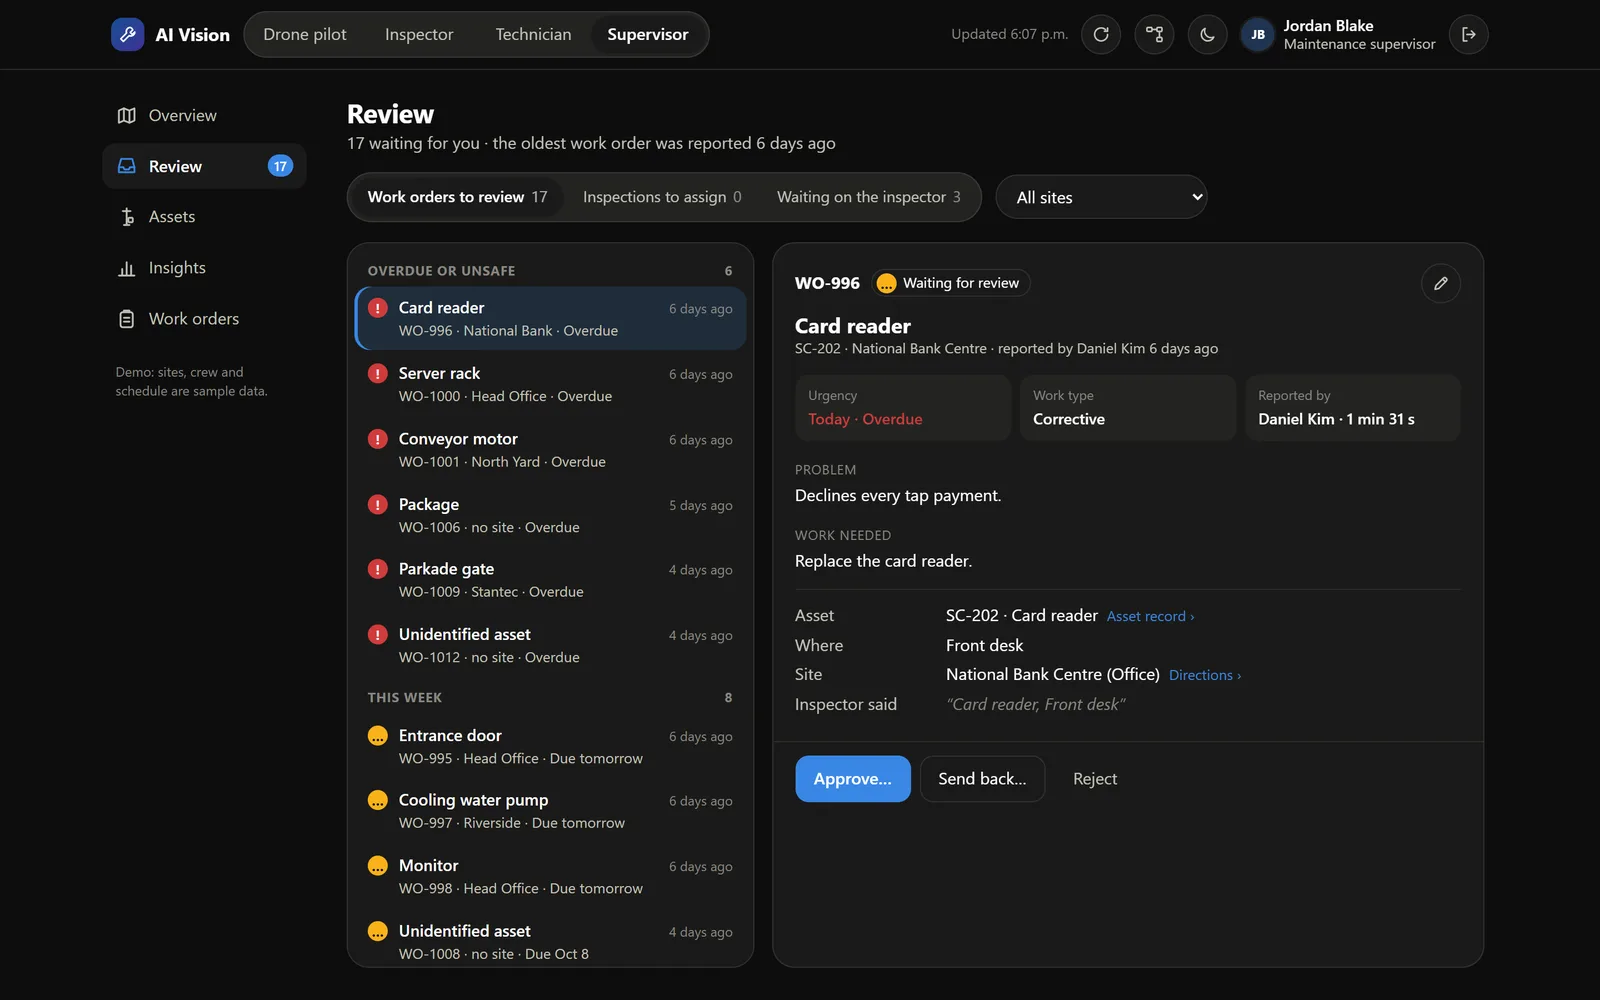This screenshot has width=1600, height=1000.
Task: Reject the card reader work order
Action: coord(1095,779)
